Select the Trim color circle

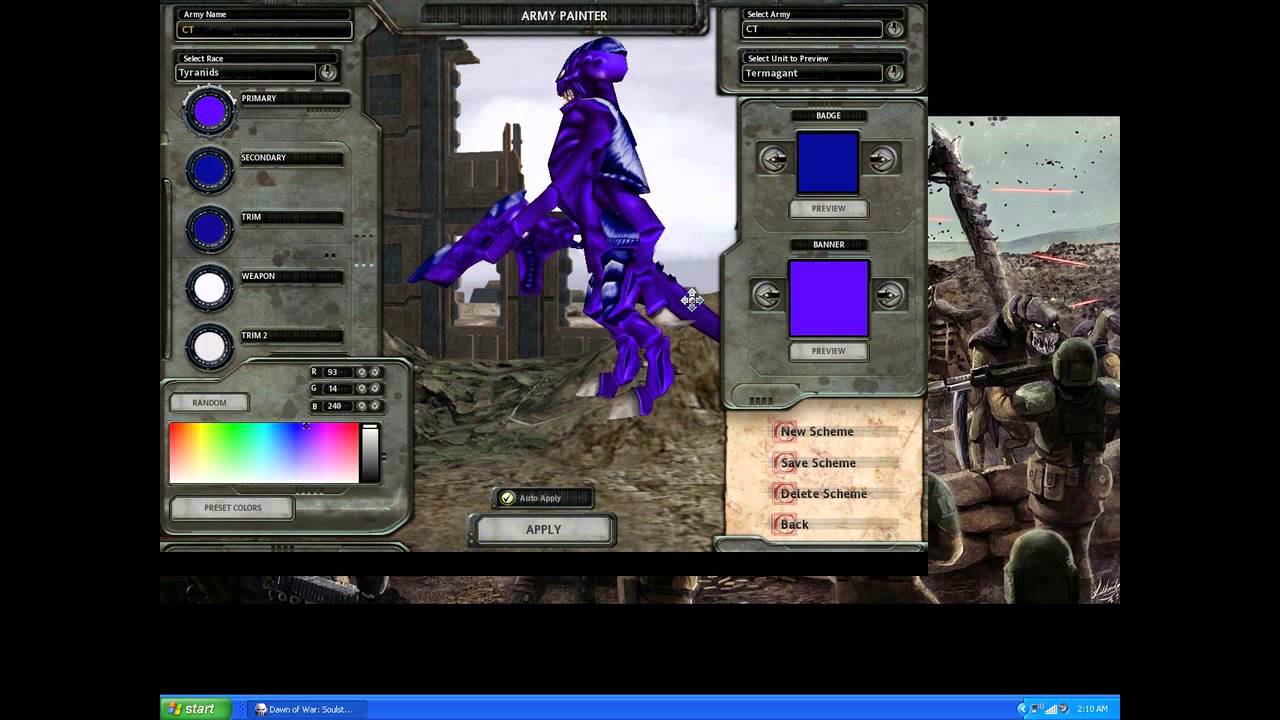click(x=209, y=229)
